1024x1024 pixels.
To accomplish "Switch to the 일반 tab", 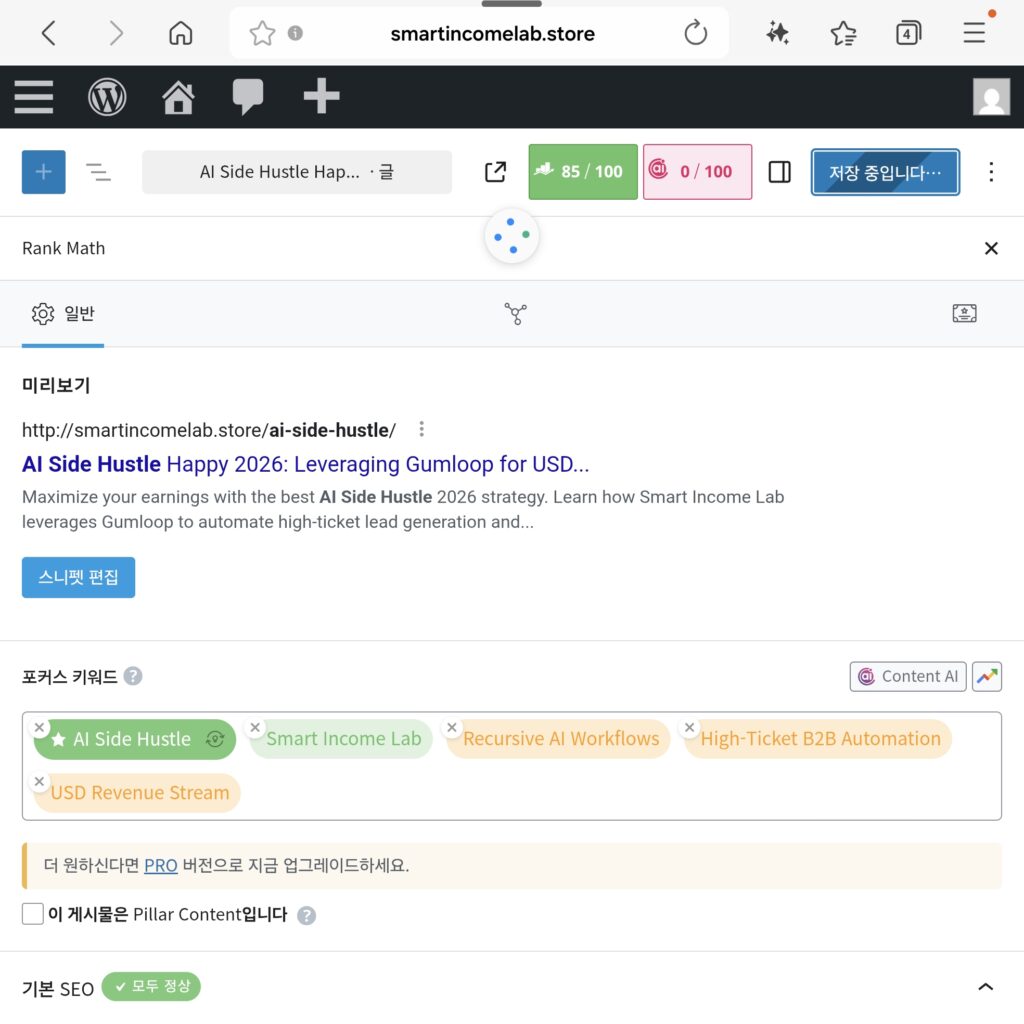I will coord(63,314).
